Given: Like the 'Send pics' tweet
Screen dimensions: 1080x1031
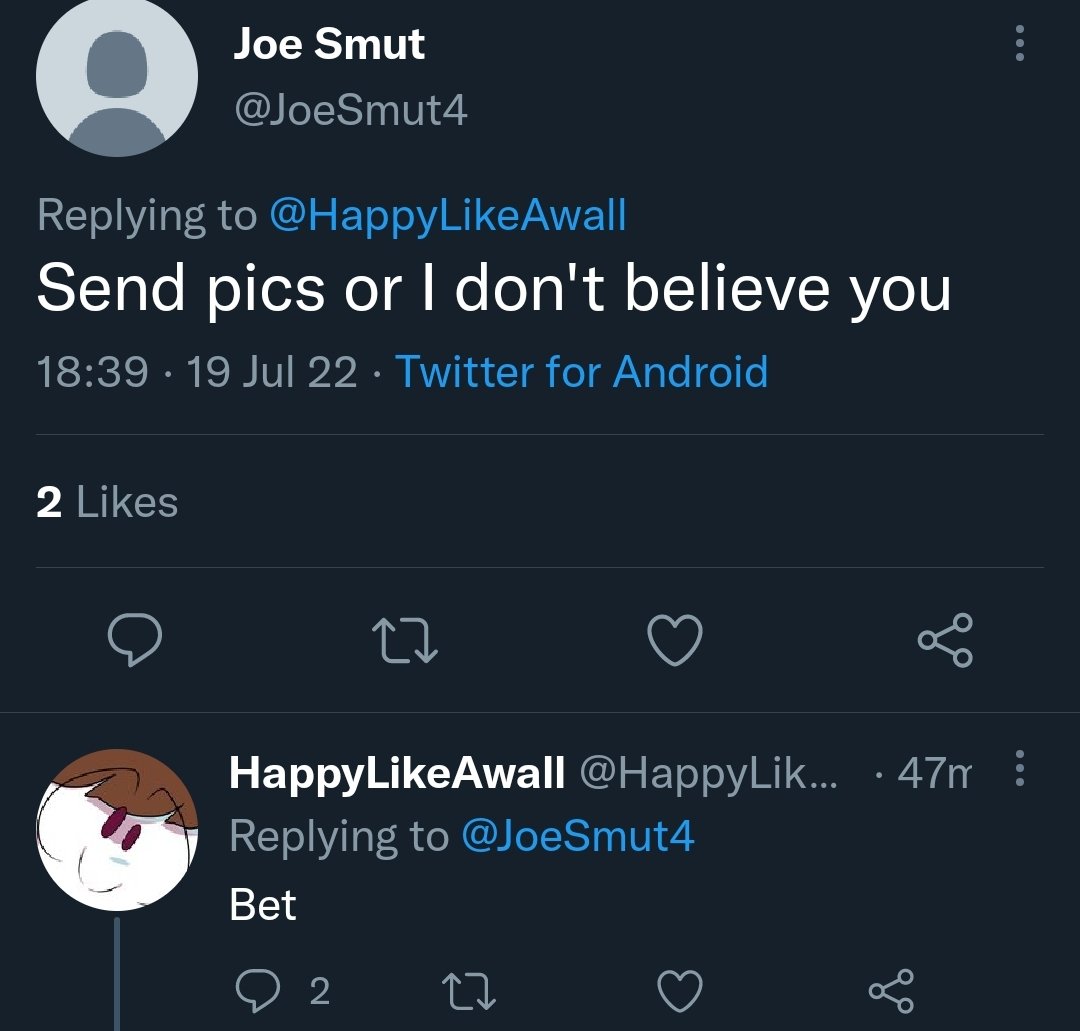Looking at the screenshot, I should pyautogui.click(x=675, y=640).
